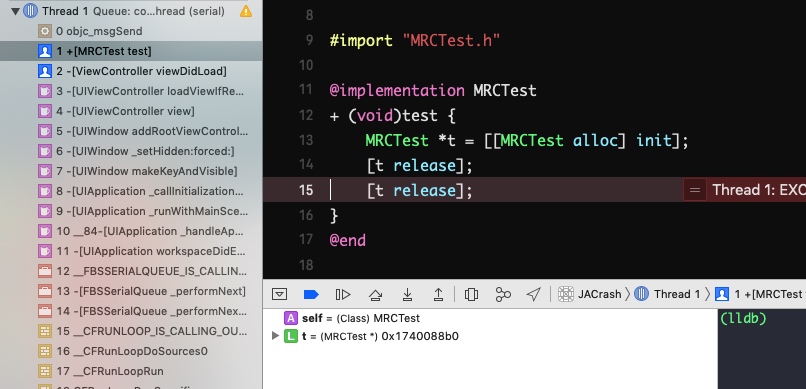Click the Step Into debug button
This screenshot has height=389, width=806.
tap(407, 294)
